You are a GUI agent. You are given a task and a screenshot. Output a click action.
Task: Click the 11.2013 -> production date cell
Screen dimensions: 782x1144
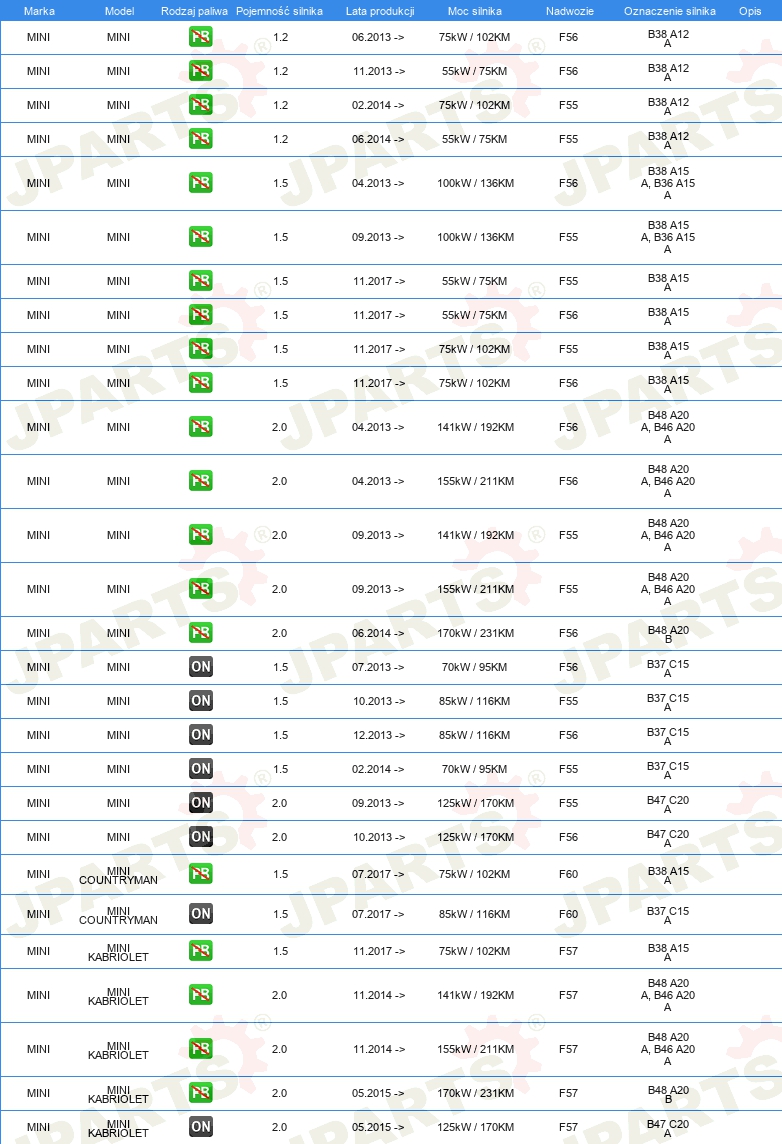(x=379, y=72)
